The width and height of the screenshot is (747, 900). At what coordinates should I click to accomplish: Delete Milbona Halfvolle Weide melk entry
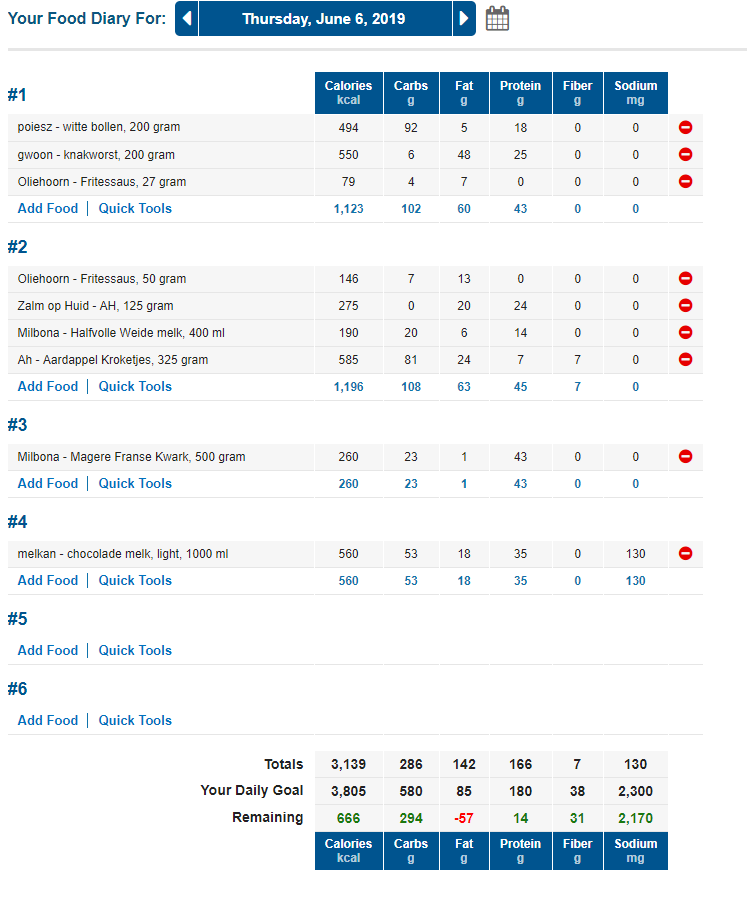pos(685,333)
